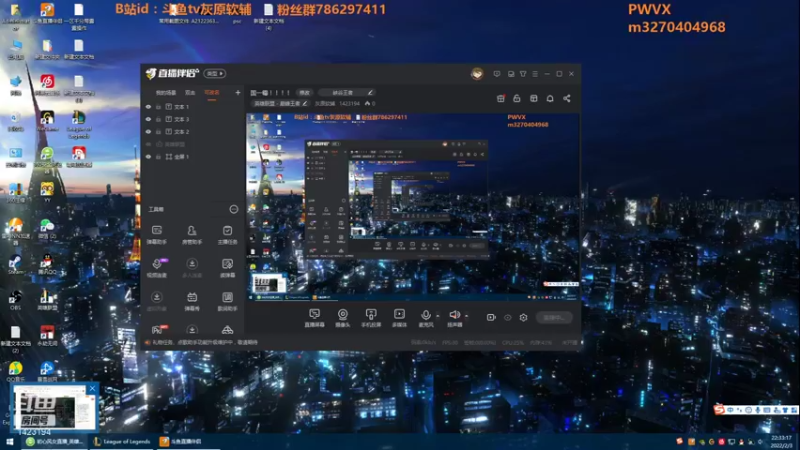Image resolution: width=800 pixels, height=450 pixels.
Task: Hide the 文本 3 source layer
Action: pyautogui.click(x=148, y=119)
